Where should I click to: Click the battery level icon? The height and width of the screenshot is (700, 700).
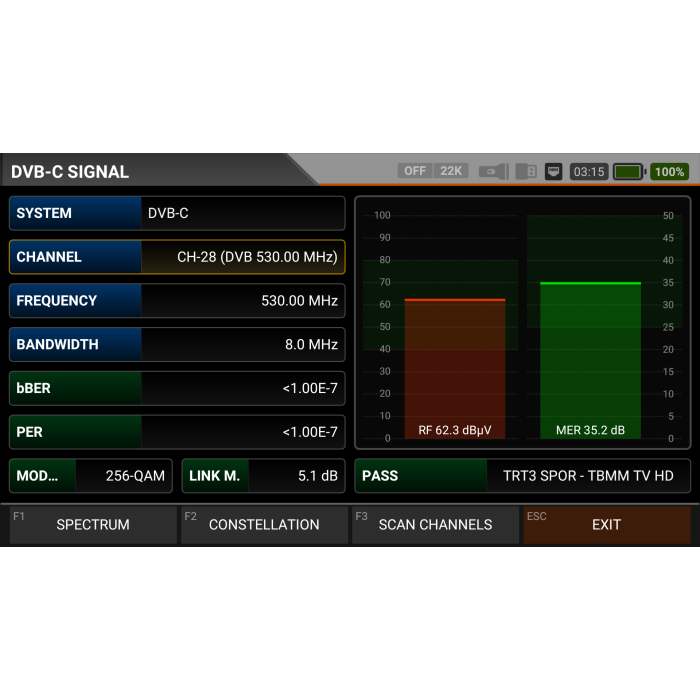point(628,171)
